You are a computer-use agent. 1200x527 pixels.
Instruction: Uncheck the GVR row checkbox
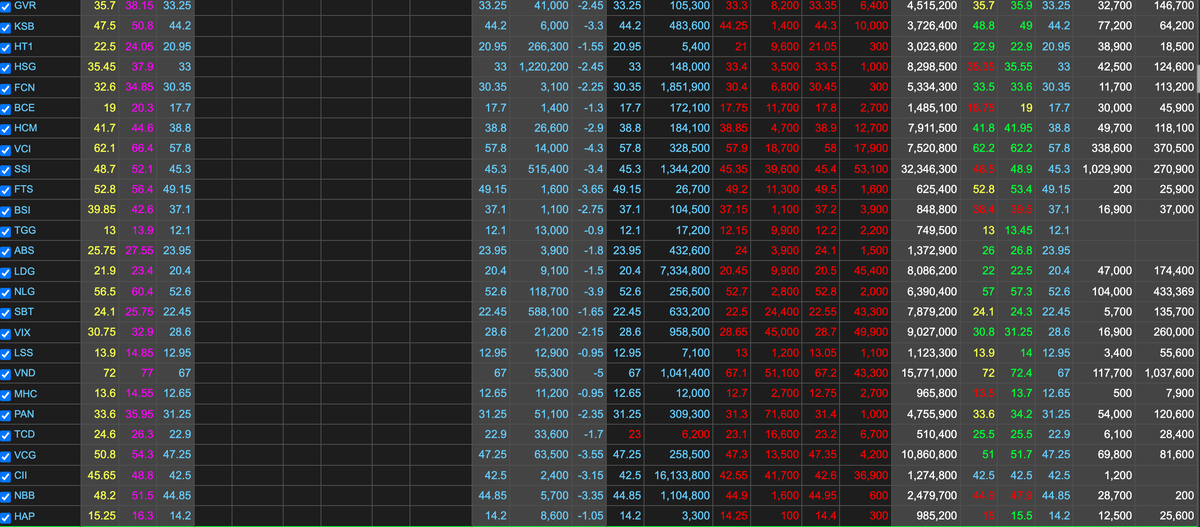[x=7, y=6]
